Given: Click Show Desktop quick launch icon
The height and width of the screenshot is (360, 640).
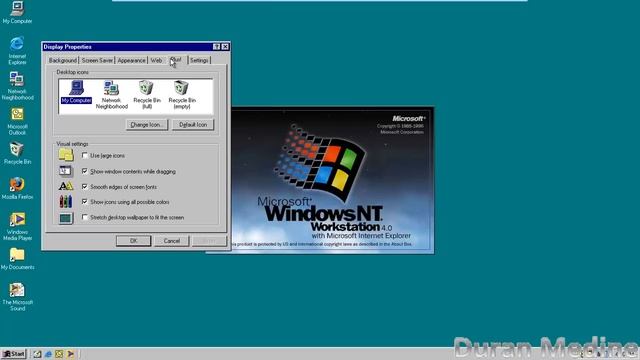Looking at the screenshot, I should pyautogui.click(x=38, y=354).
